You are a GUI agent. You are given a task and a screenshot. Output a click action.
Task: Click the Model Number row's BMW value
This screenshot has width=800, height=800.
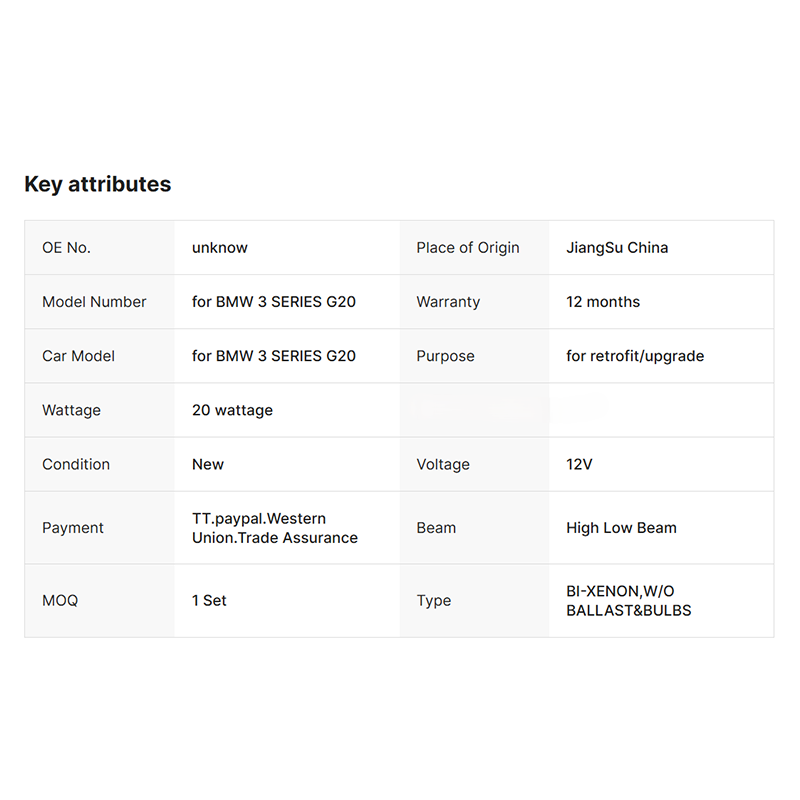(274, 302)
